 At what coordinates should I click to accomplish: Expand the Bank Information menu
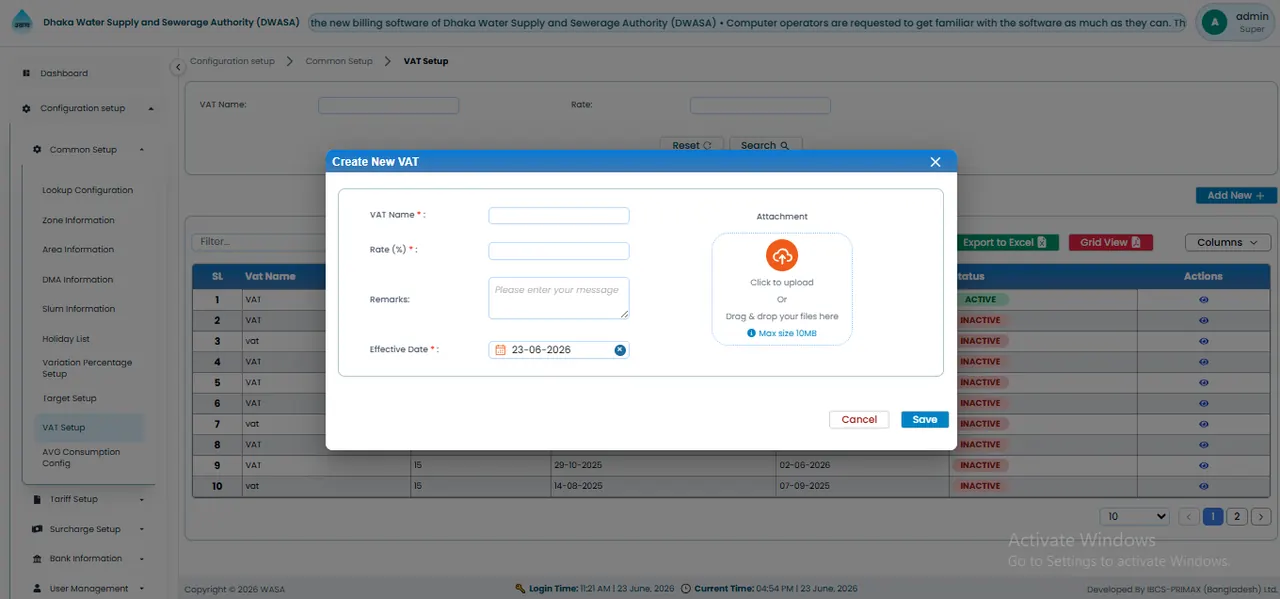88,559
